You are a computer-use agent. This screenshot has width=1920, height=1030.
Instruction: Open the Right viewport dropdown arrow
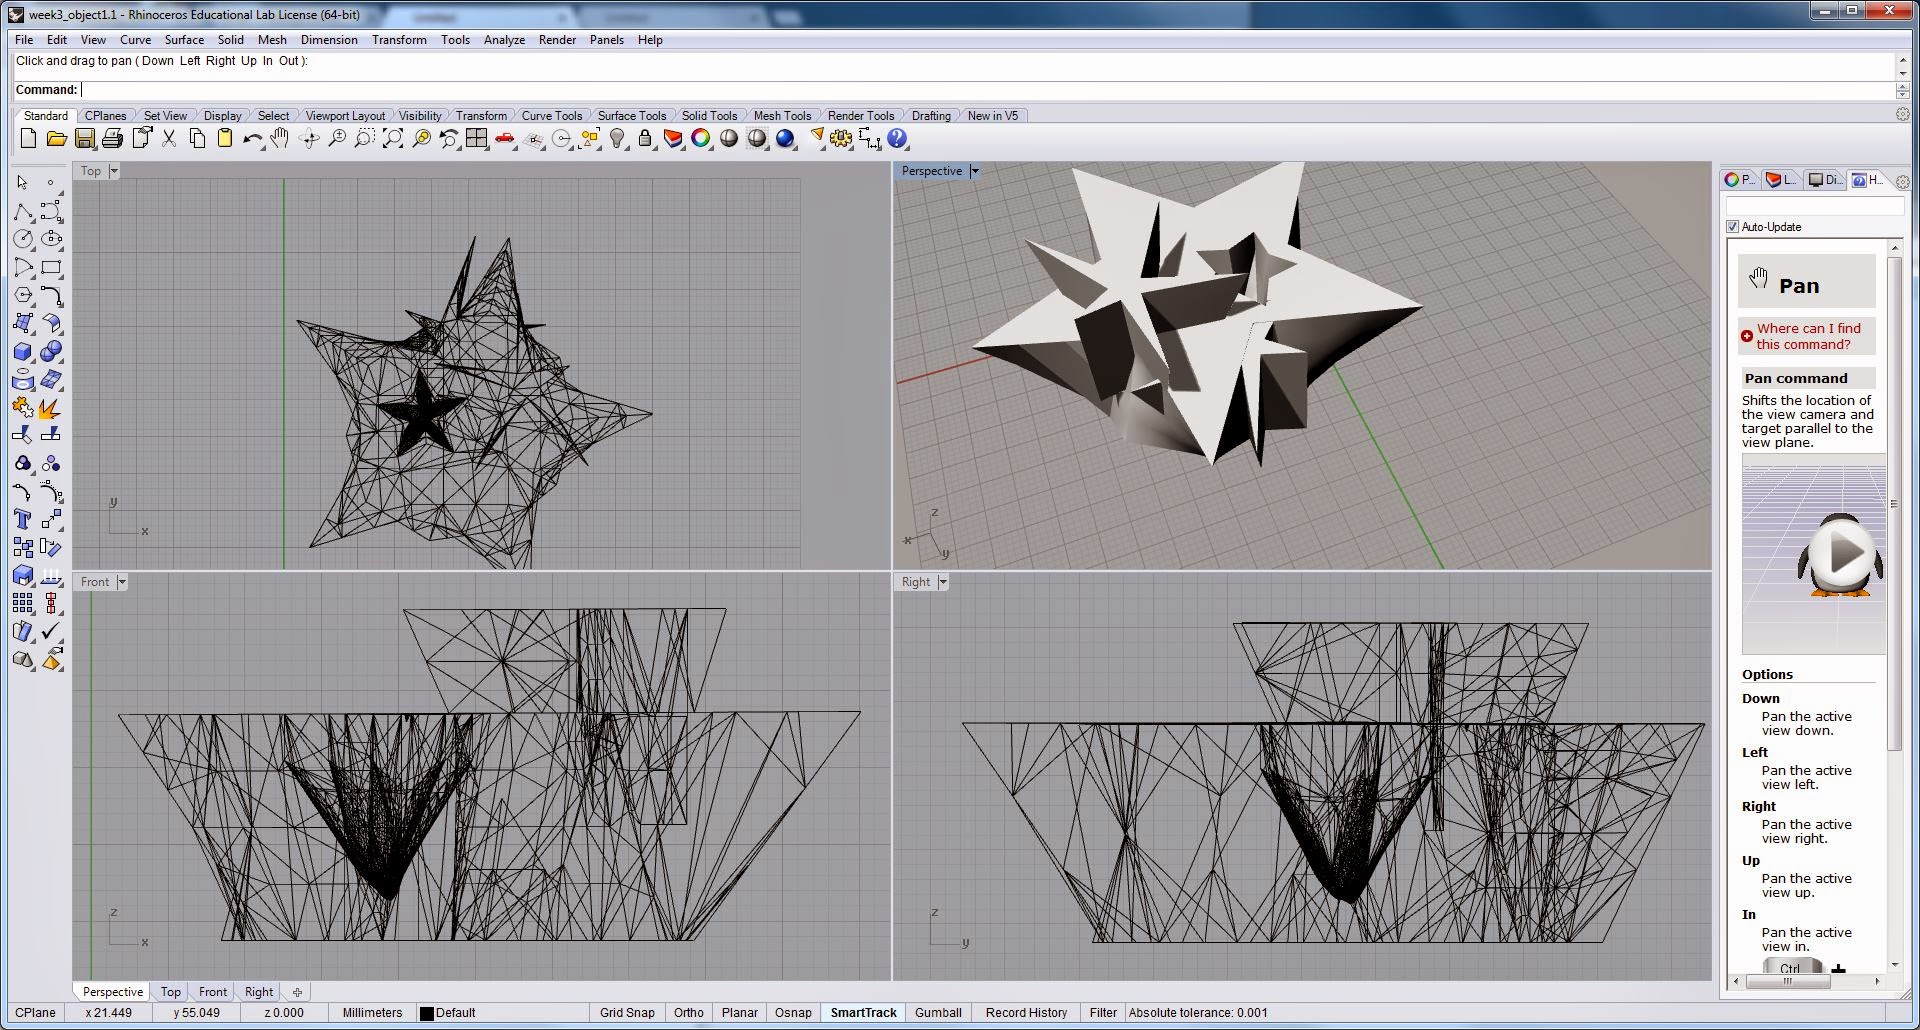pyautogui.click(x=943, y=582)
